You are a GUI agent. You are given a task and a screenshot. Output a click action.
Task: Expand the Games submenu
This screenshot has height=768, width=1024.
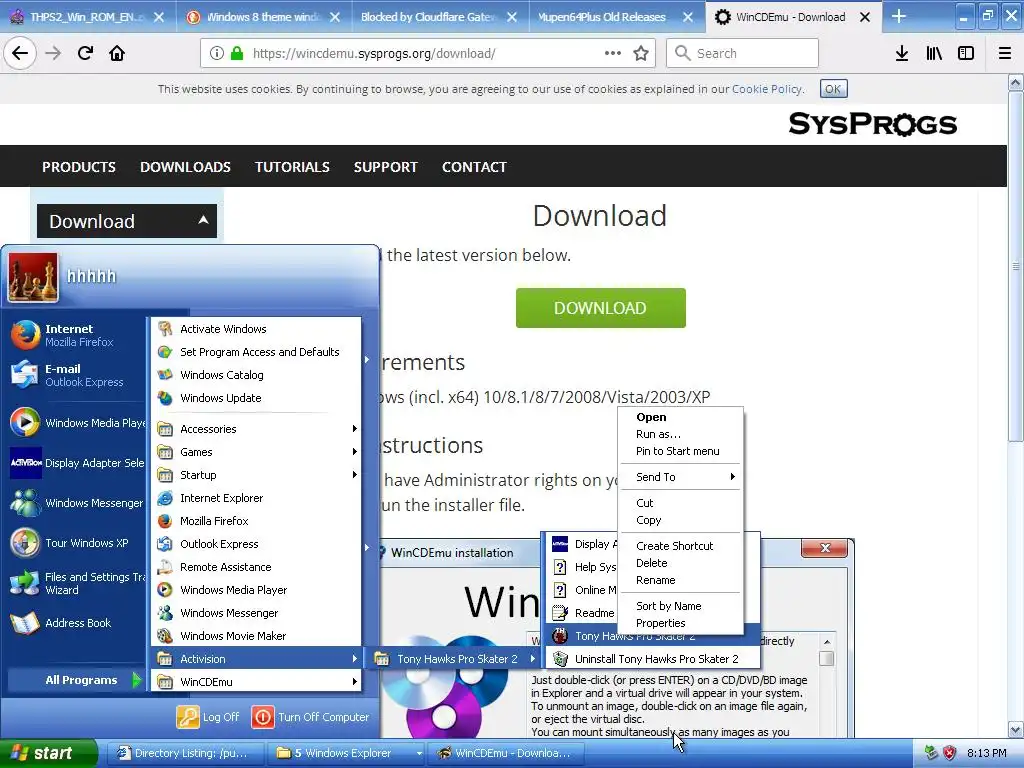[x=256, y=452]
